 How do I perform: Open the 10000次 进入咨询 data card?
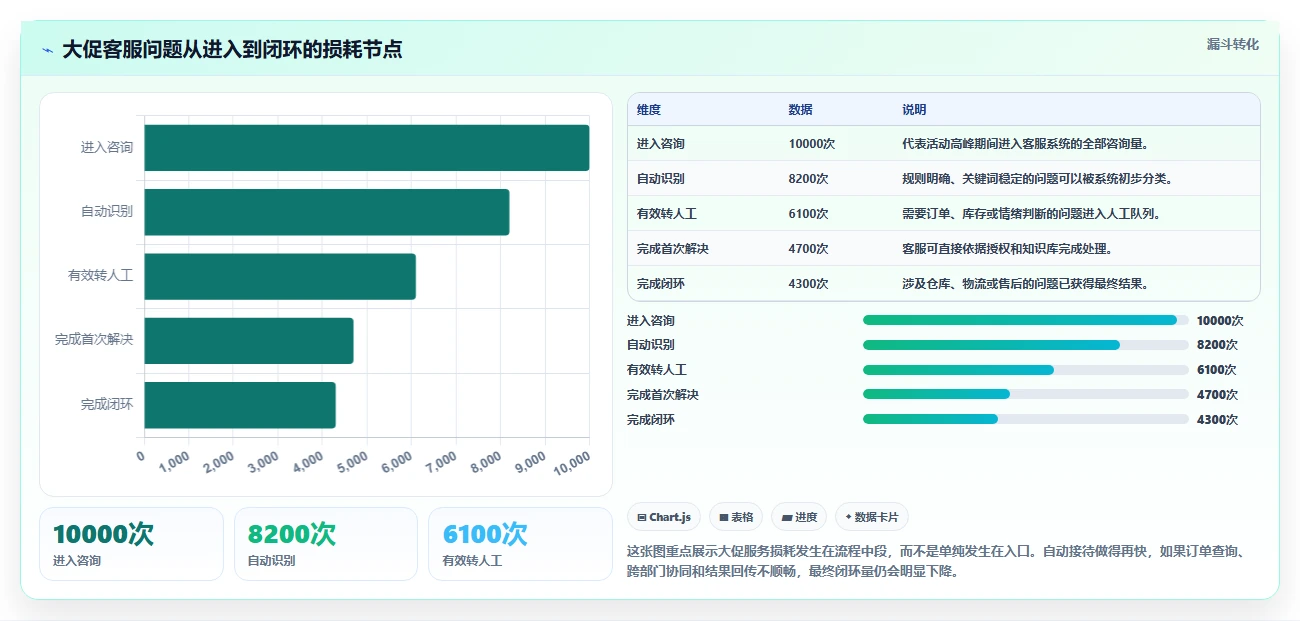point(131,544)
